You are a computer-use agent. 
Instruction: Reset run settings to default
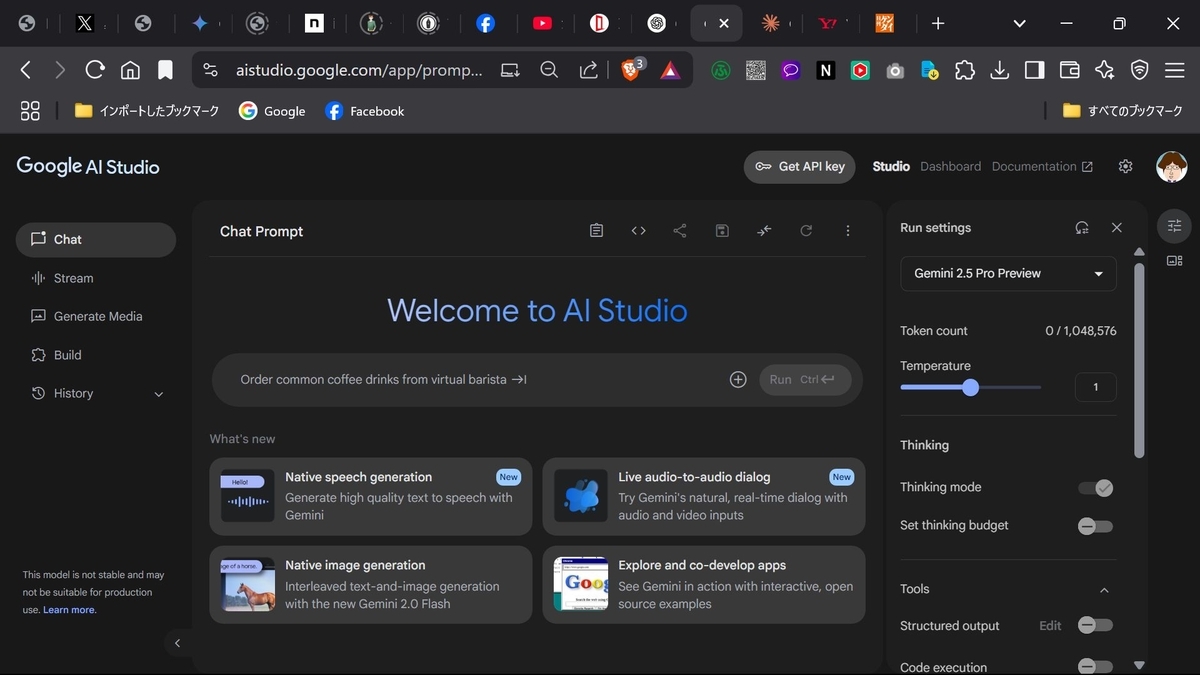point(1082,228)
